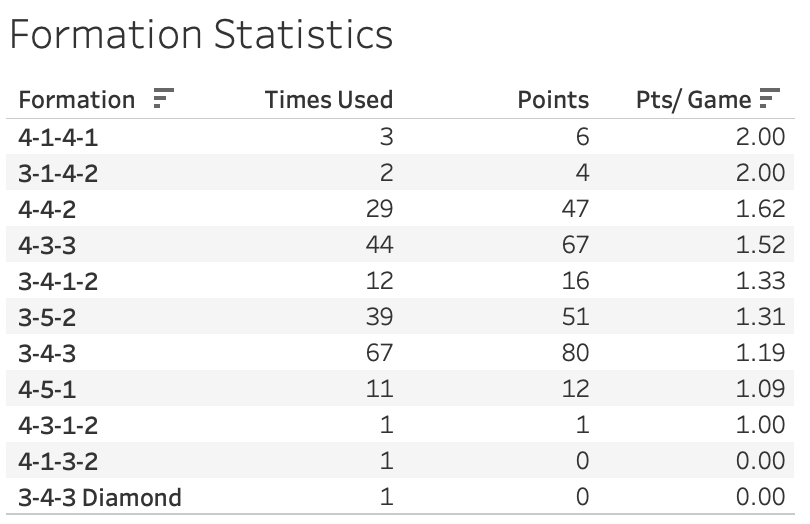Select the 67 Times Used cell

(378, 353)
